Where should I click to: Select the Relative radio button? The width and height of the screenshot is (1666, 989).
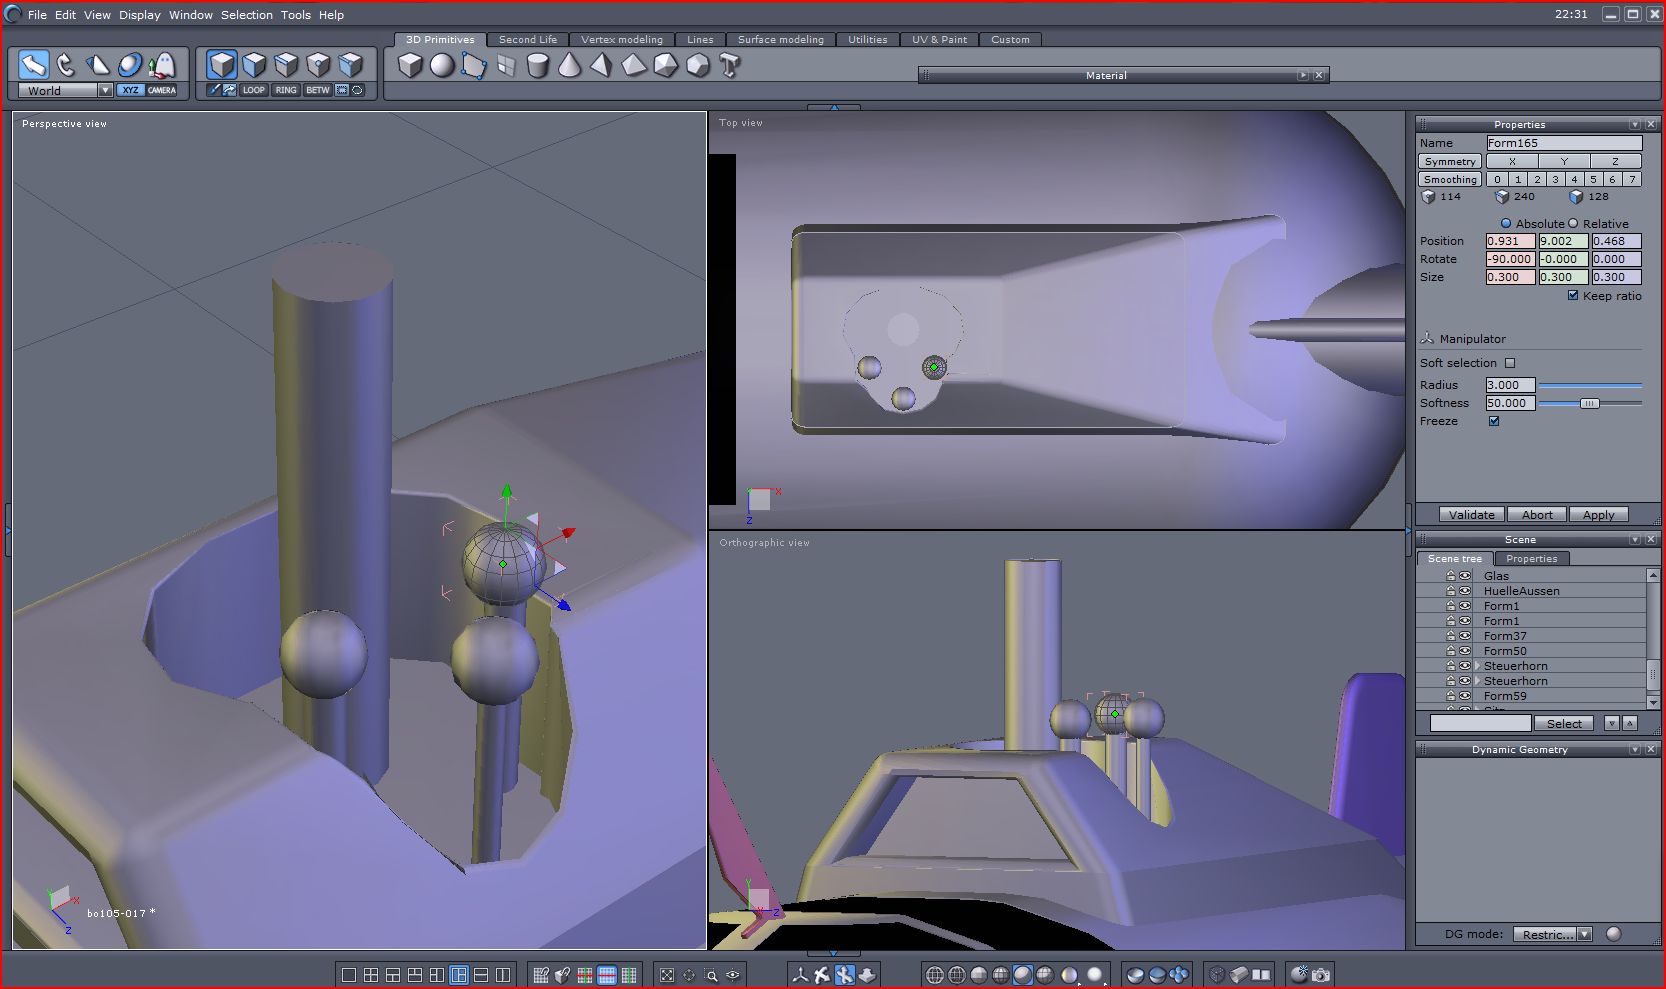coord(1573,224)
